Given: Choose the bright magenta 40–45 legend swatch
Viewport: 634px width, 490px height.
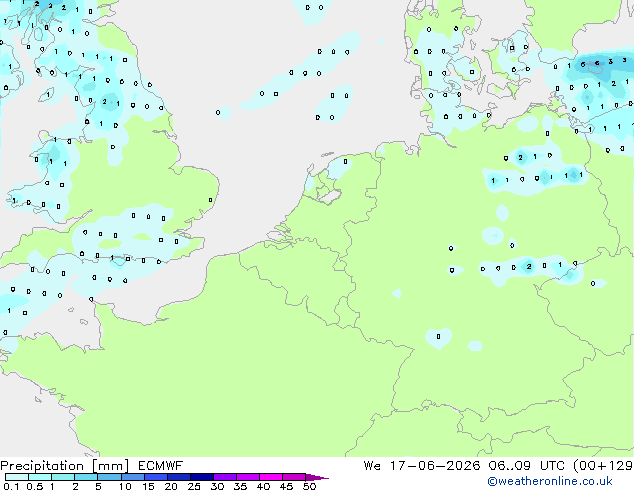Looking at the screenshot, I should click(271, 477).
